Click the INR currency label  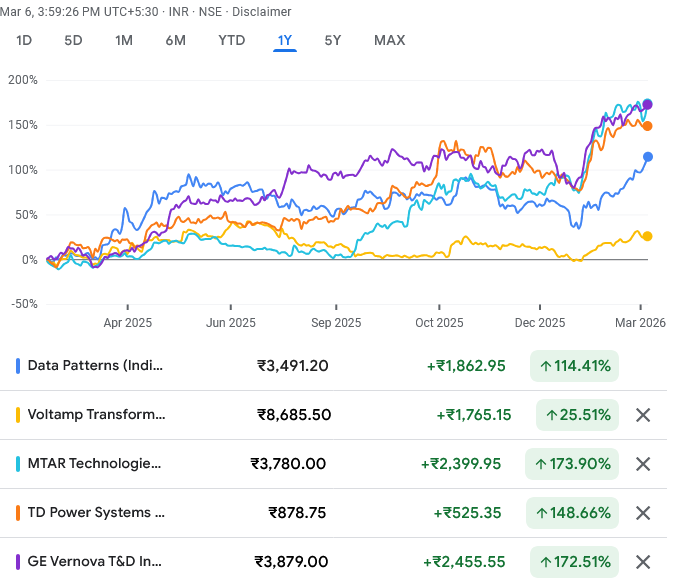click(x=179, y=12)
